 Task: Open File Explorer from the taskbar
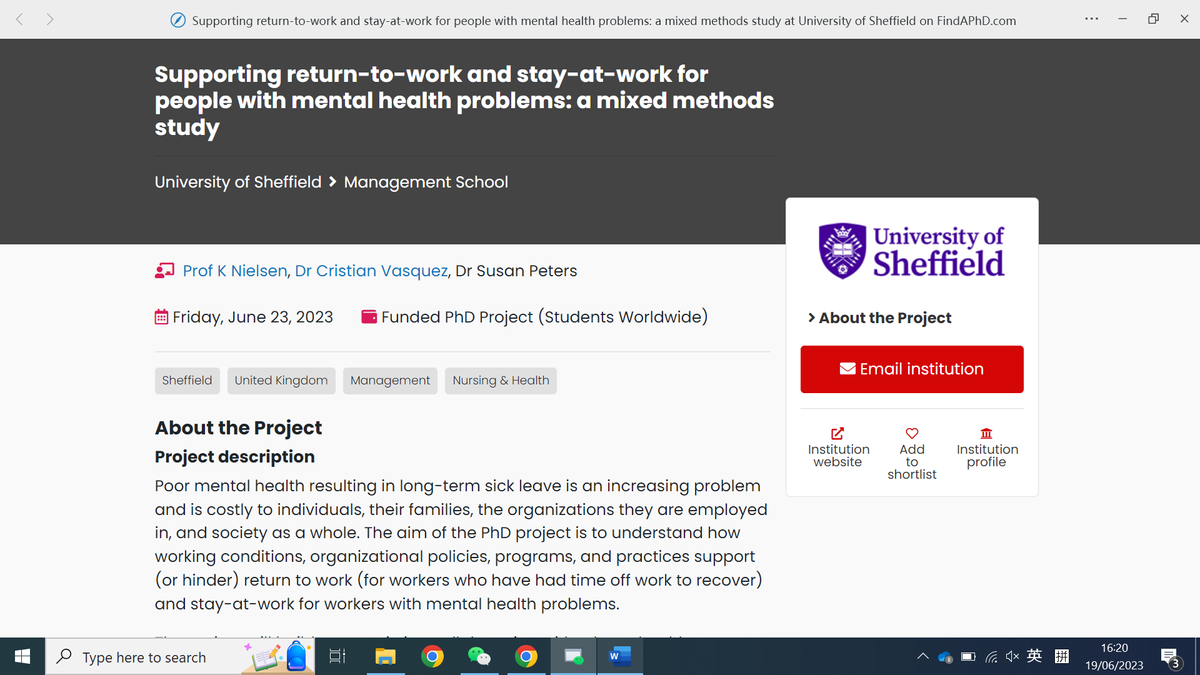pyautogui.click(x=385, y=657)
